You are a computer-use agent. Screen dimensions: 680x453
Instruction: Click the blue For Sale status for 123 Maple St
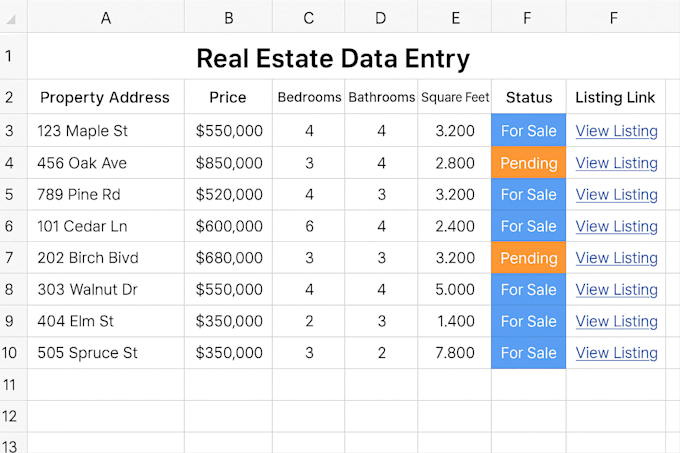[x=529, y=130]
